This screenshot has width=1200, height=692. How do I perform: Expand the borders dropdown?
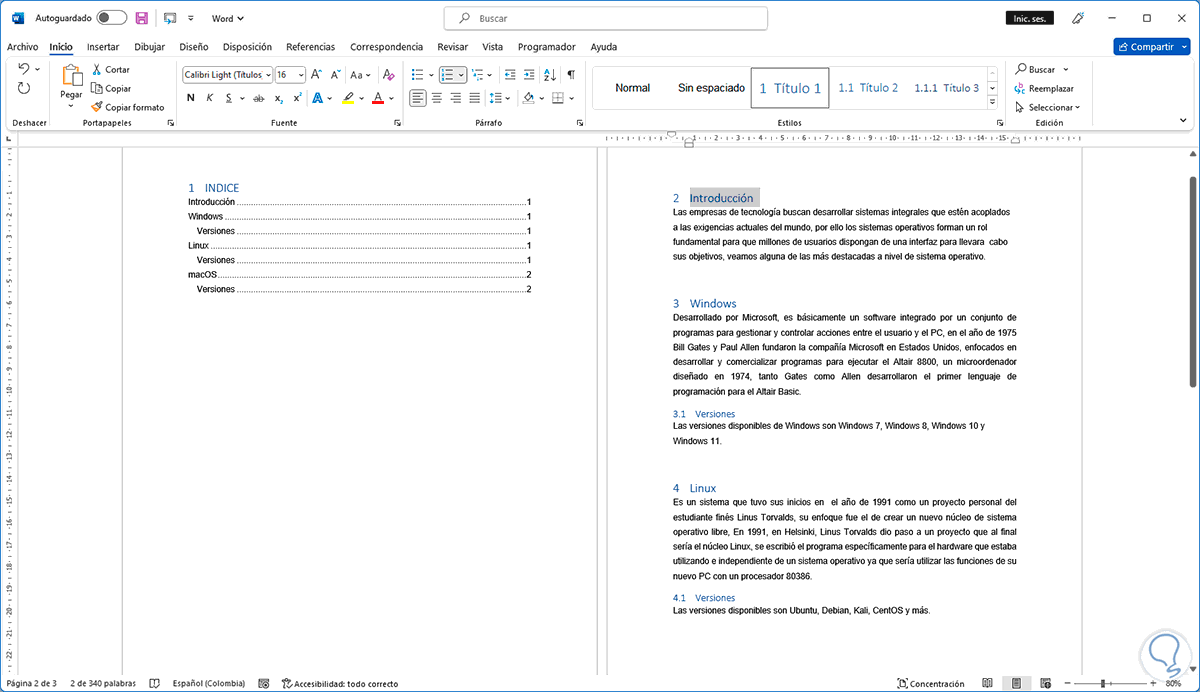(x=572, y=98)
